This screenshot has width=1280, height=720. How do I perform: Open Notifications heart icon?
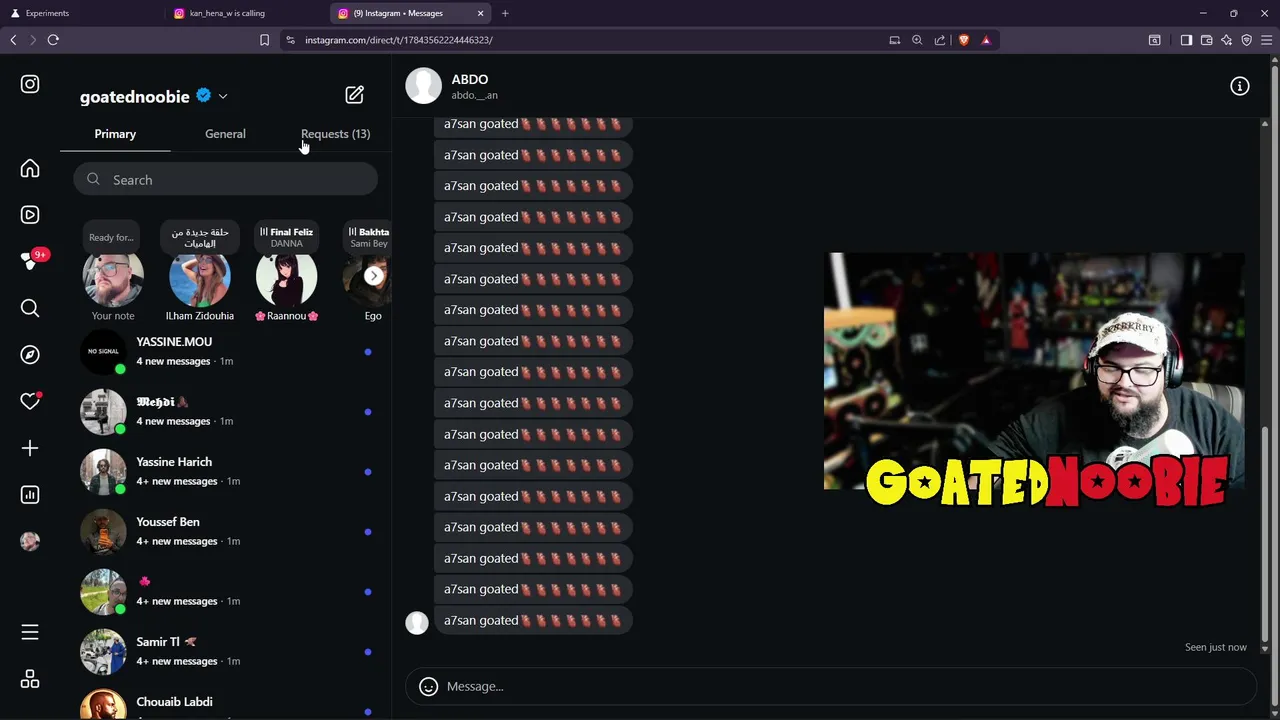coord(30,401)
